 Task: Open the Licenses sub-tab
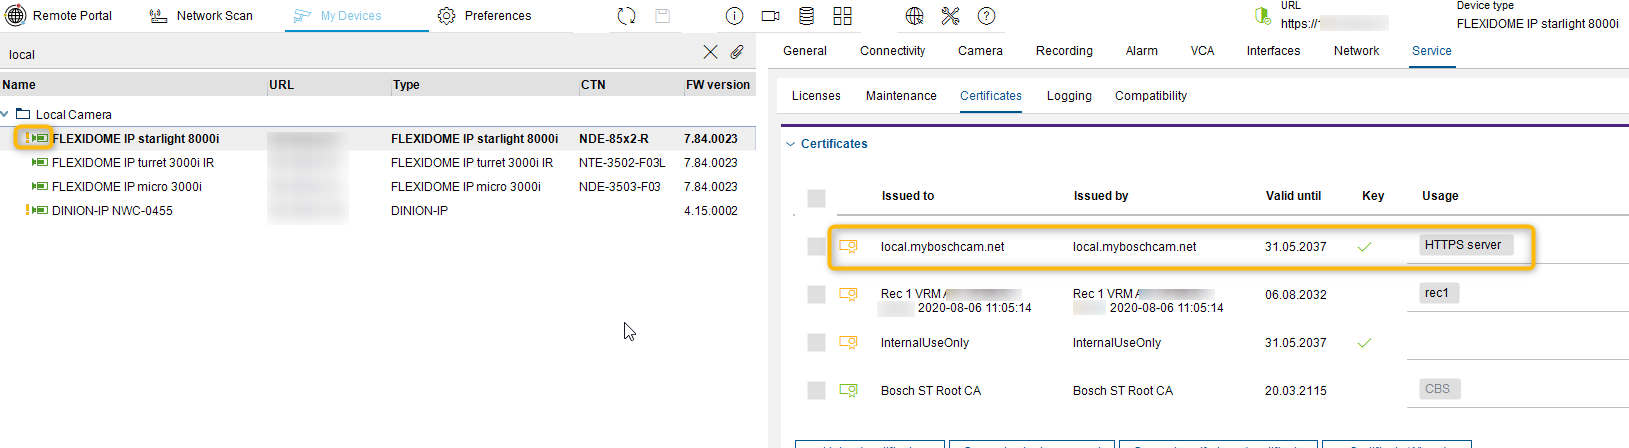coord(816,96)
